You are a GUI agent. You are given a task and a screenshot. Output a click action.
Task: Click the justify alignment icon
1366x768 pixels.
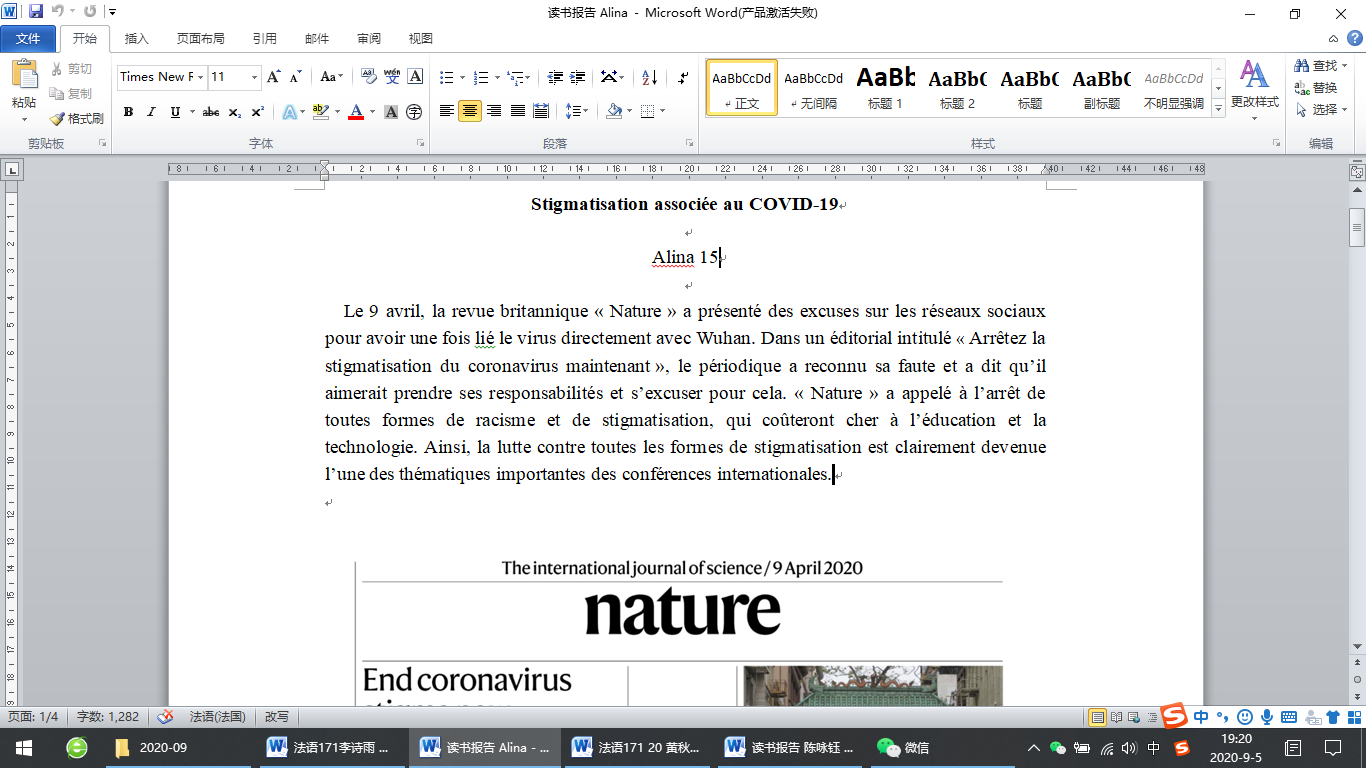518,111
